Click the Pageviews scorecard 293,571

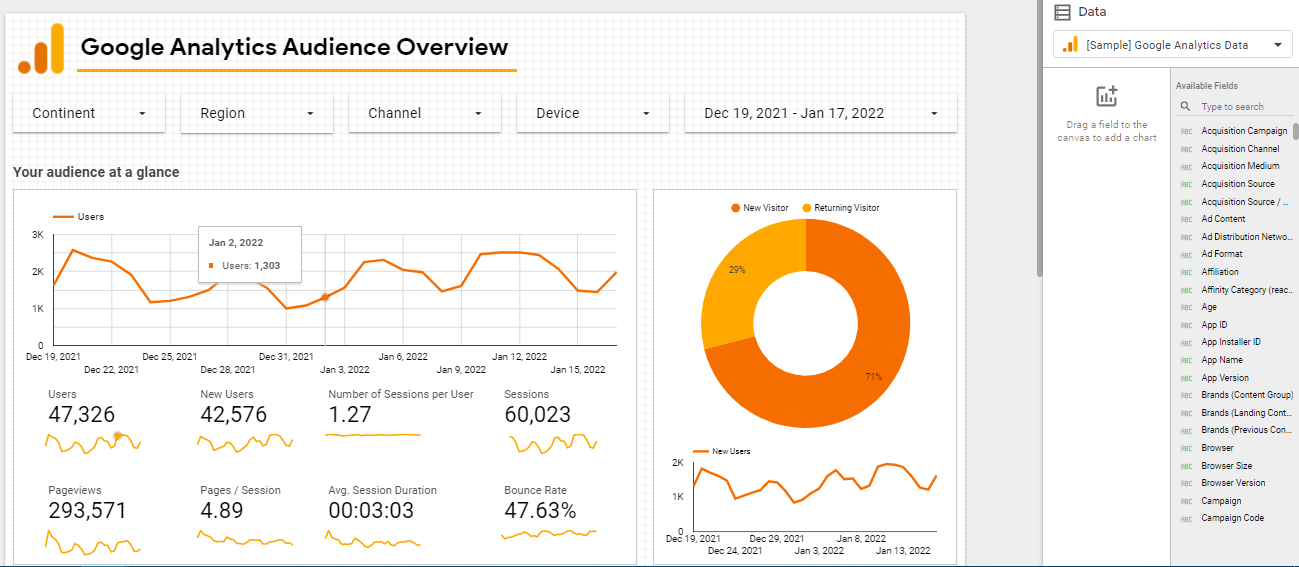click(88, 511)
